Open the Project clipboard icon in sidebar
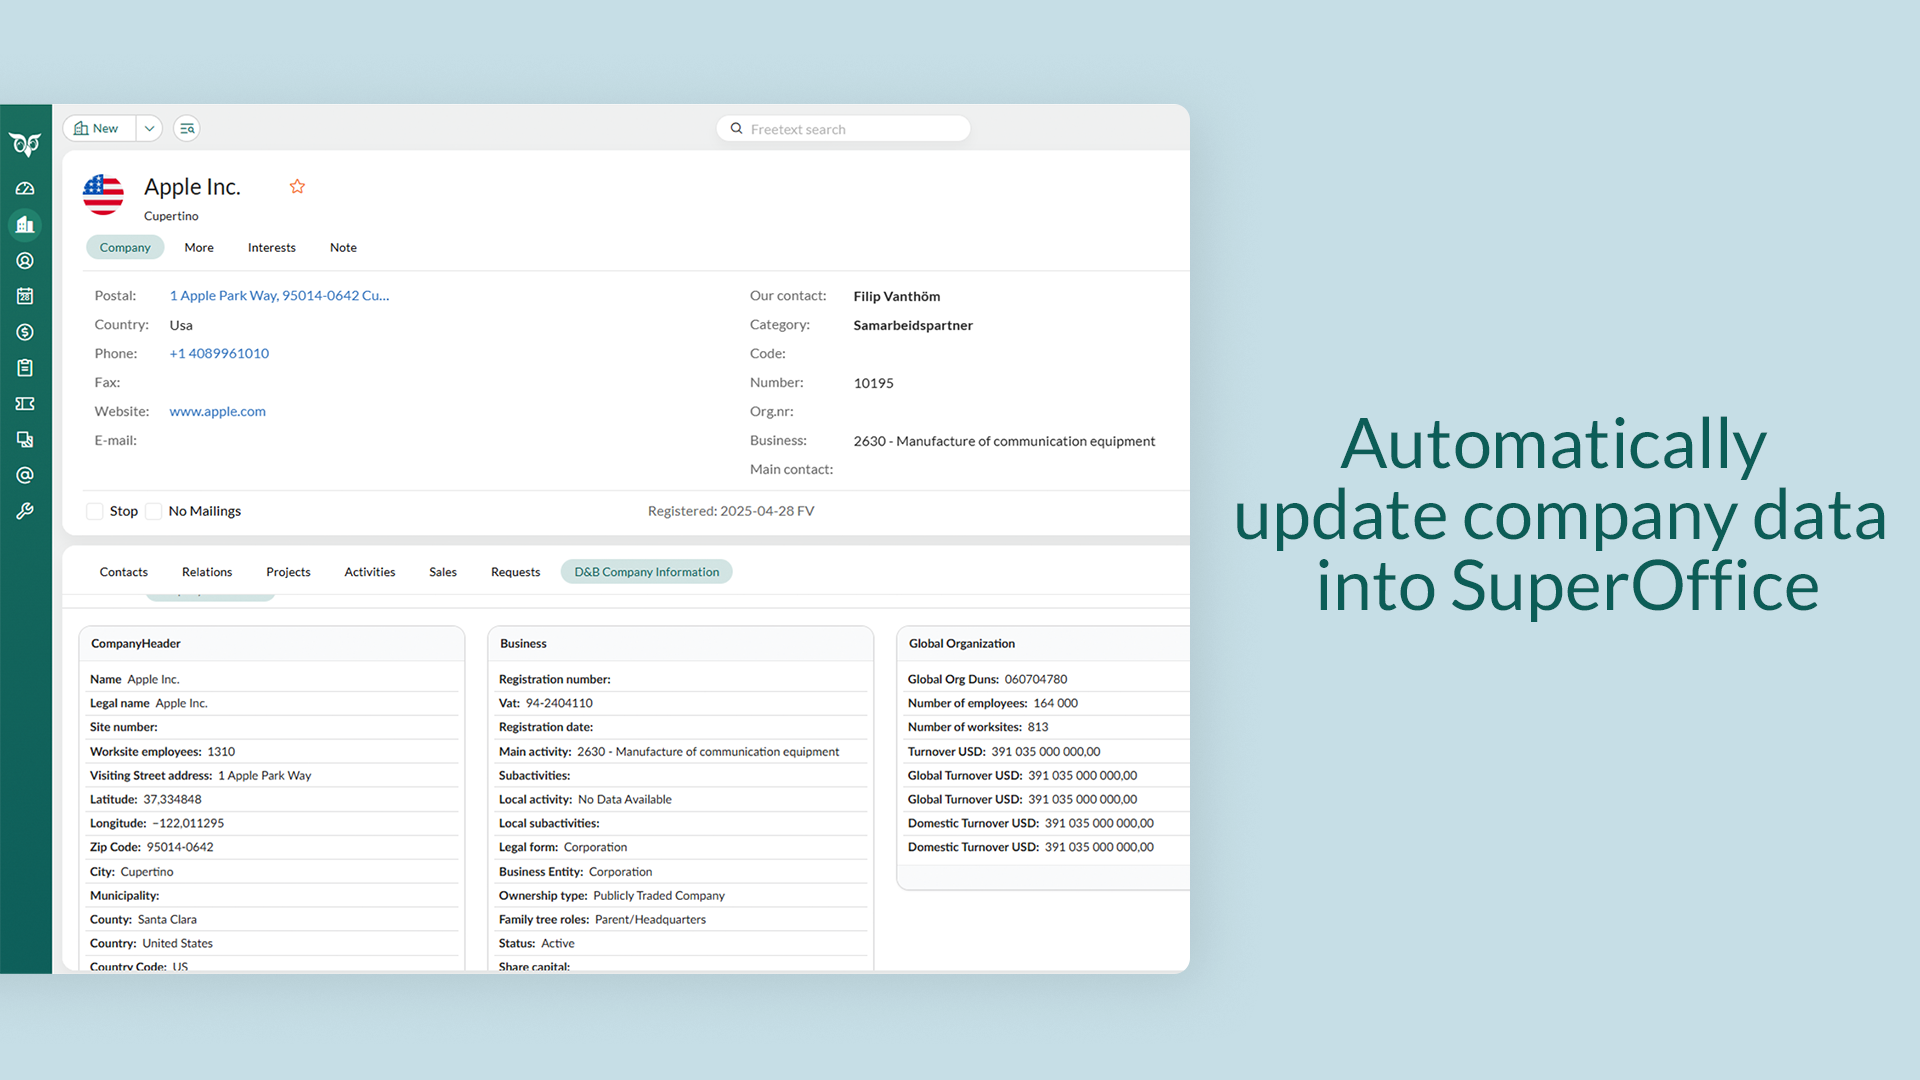The height and width of the screenshot is (1080, 1920). coord(25,368)
